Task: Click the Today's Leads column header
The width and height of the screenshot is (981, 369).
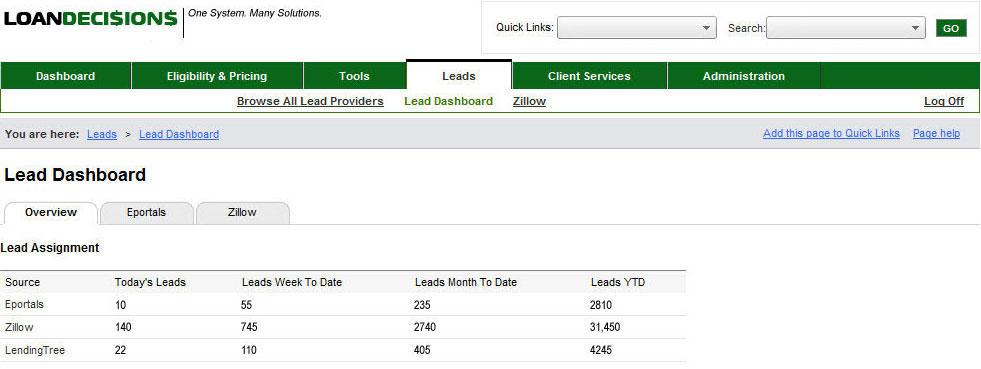Action: pos(150,283)
